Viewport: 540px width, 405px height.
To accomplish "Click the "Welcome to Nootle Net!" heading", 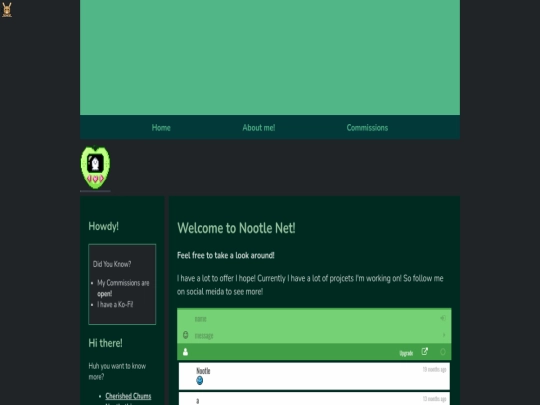I will 236,228.
